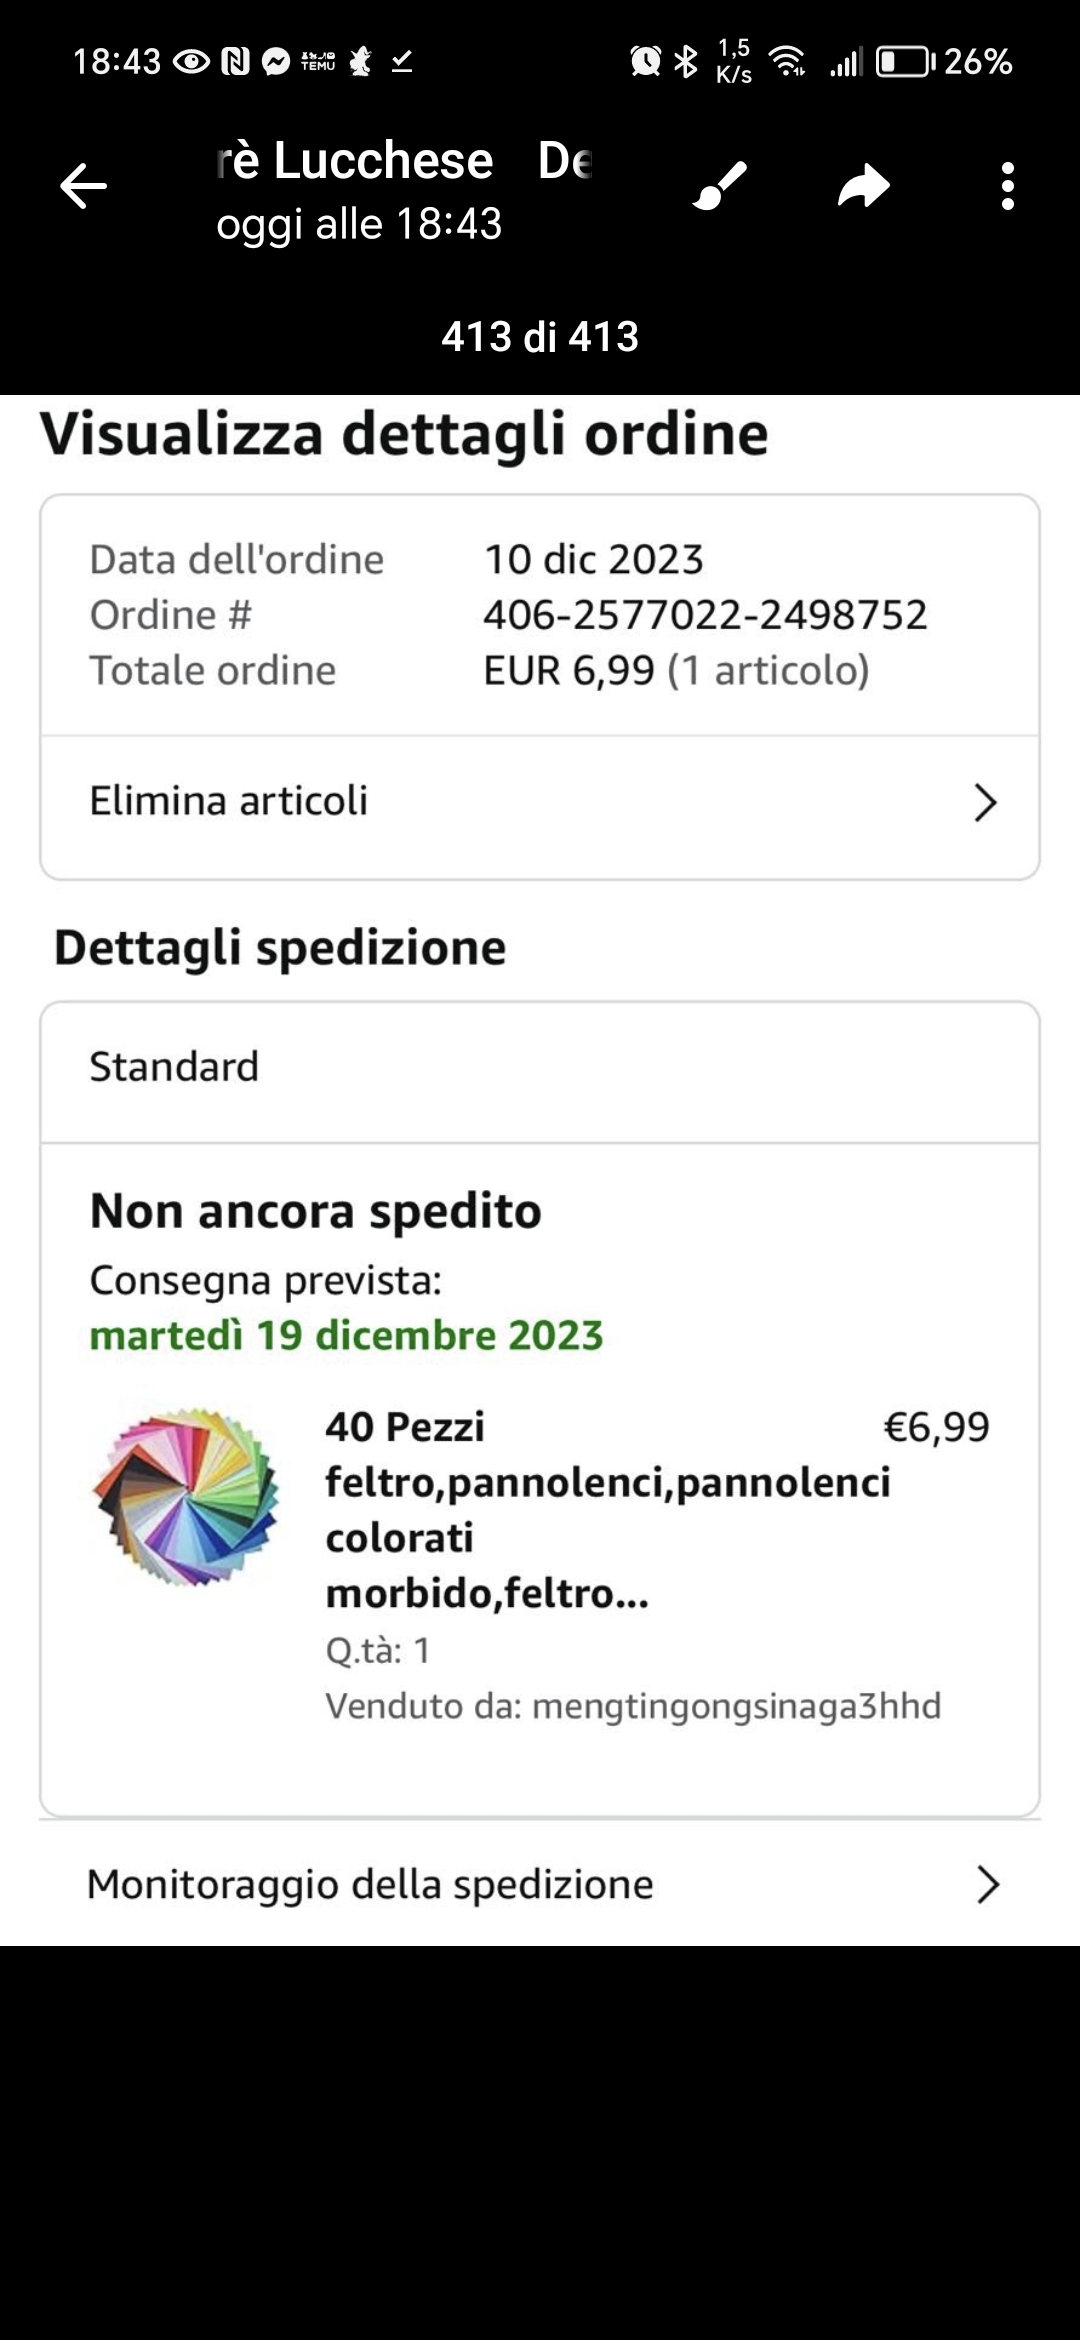The image size is (1080, 2340).
Task: Open Monitoraggio della spedizione label
Action: coord(370,1884)
